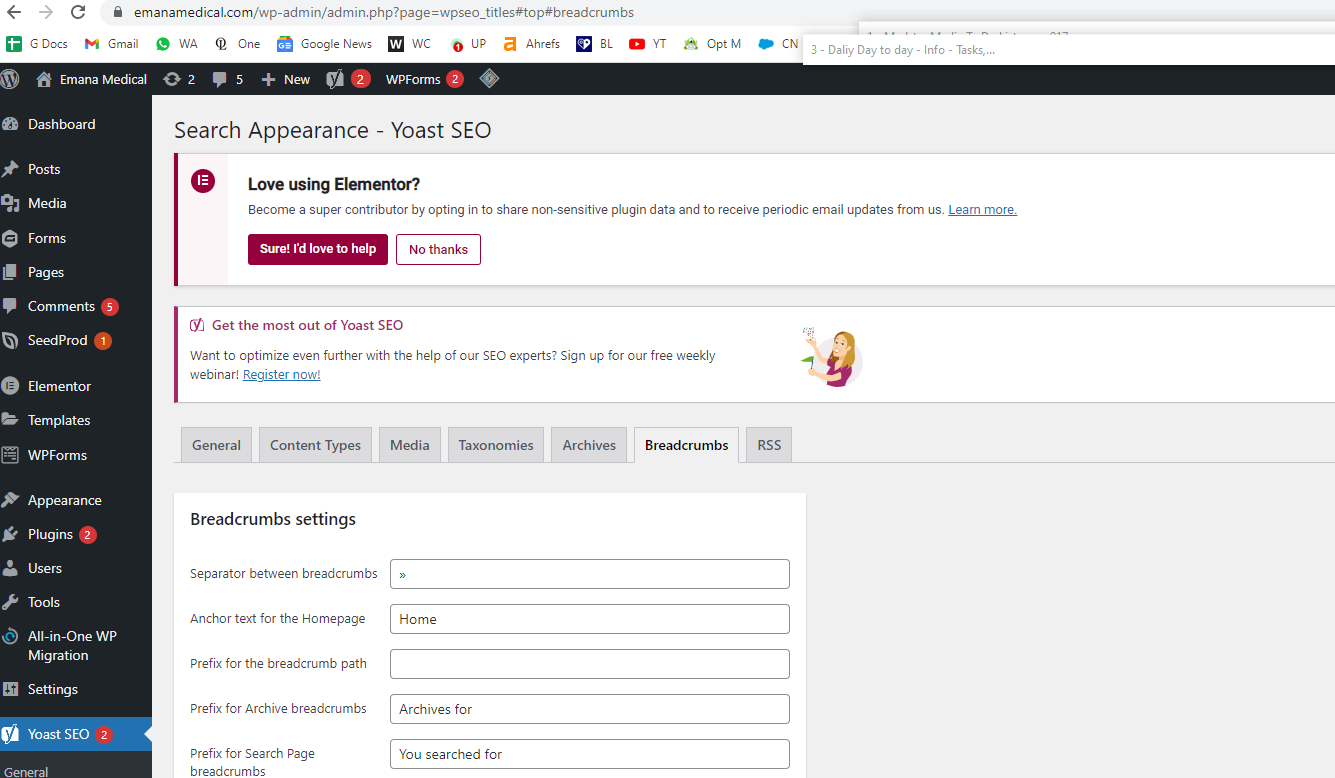Reload the page with browser refresh icon

78,13
